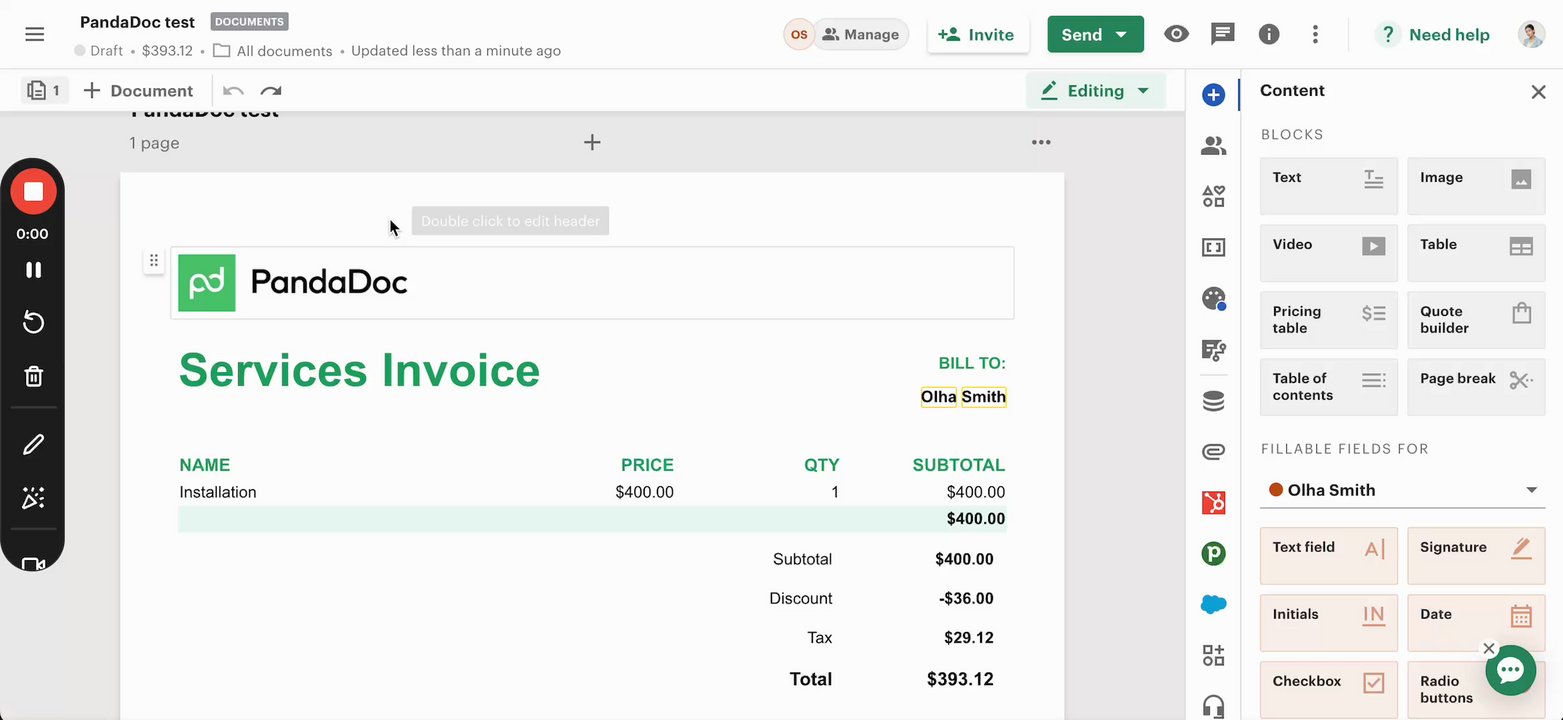Image resolution: width=1563 pixels, height=720 pixels.
Task: Expand the Send button dropdown arrow
Action: 1122,35
